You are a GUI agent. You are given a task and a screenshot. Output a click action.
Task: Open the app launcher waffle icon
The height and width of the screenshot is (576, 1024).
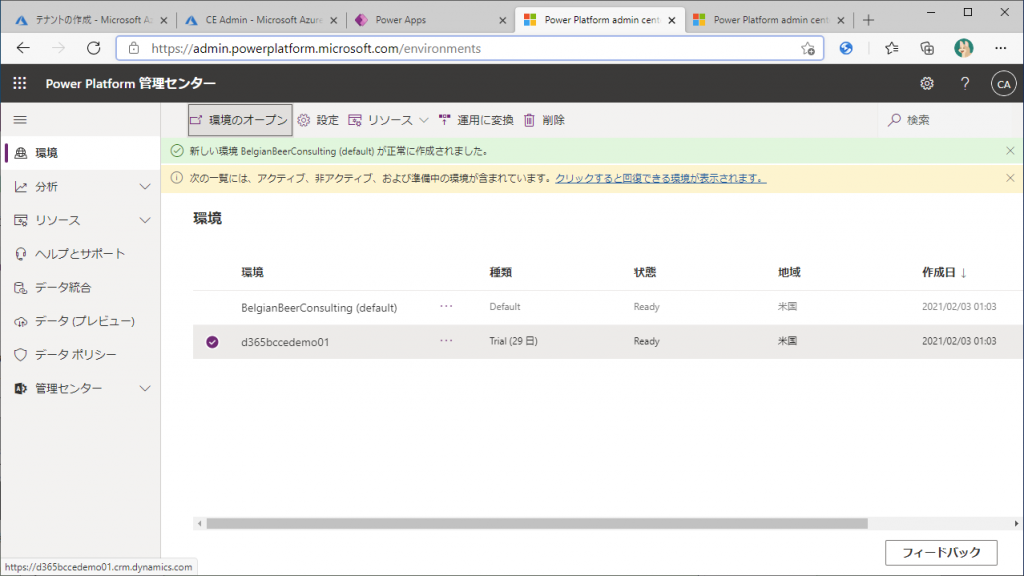(20, 83)
